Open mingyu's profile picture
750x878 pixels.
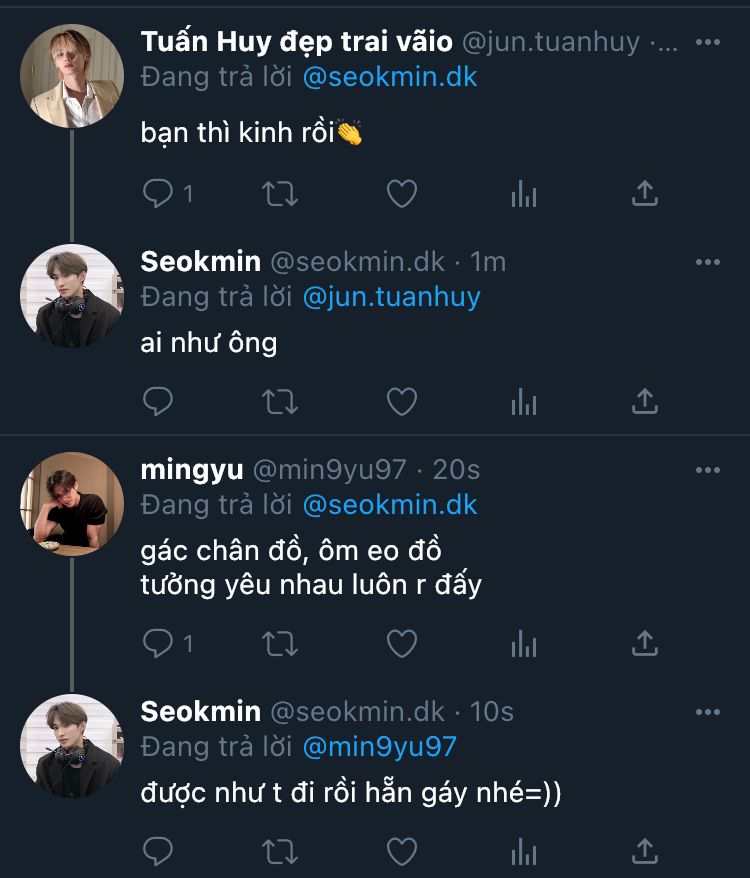(72, 503)
